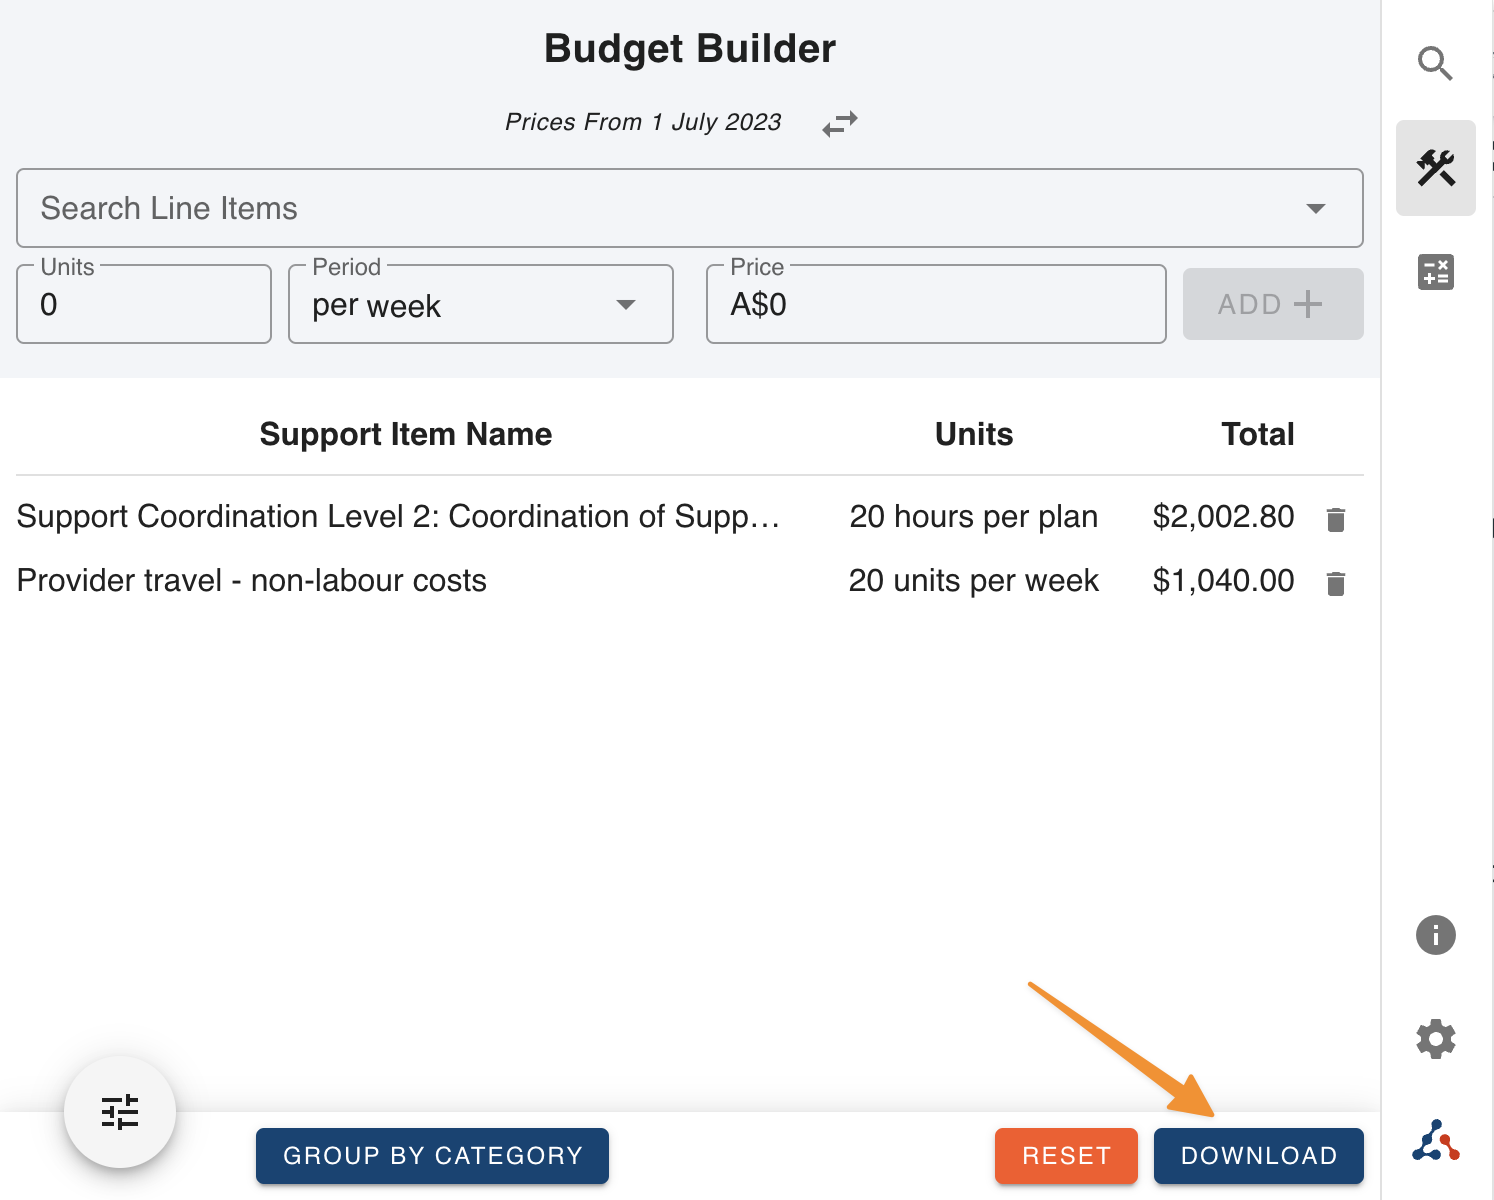Open the info icon in sidebar
The width and height of the screenshot is (1494, 1200).
pyautogui.click(x=1435, y=935)
